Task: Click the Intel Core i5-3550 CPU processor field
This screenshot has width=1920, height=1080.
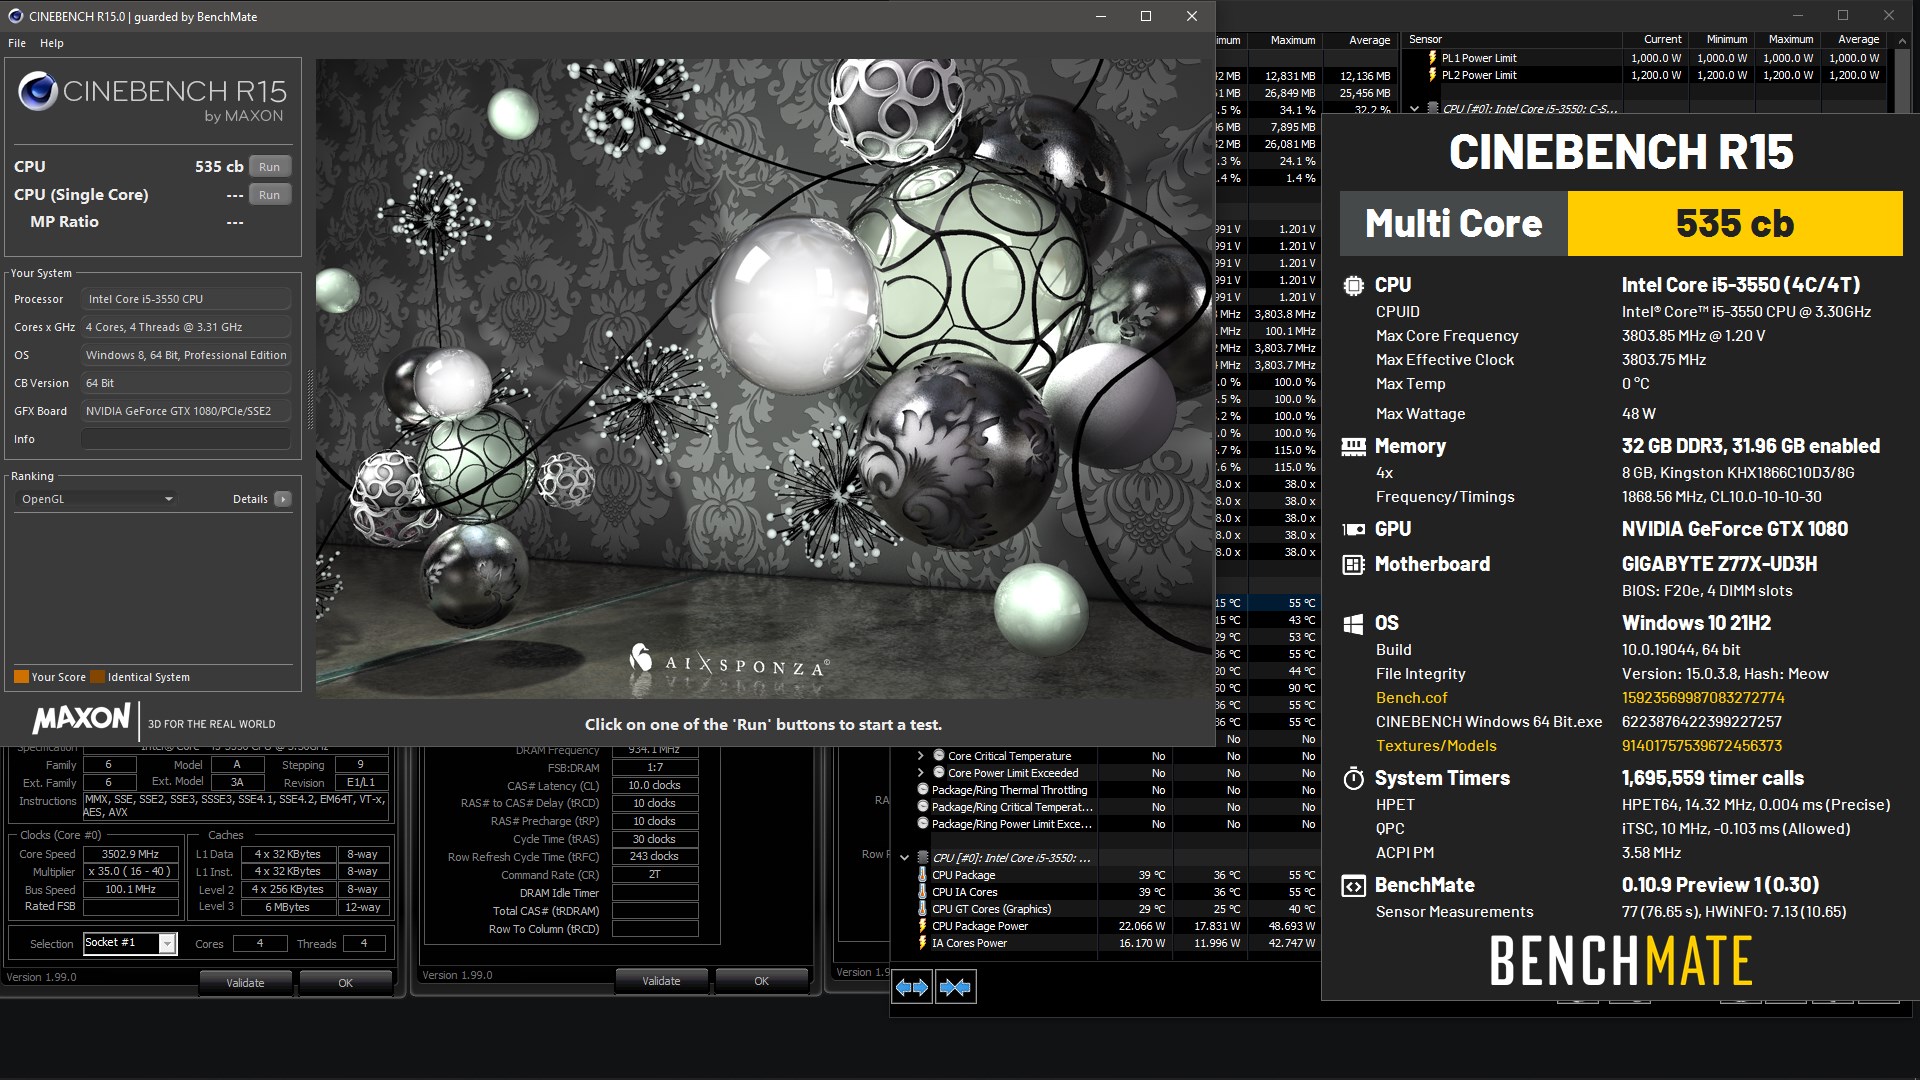Action: [186, 299]
